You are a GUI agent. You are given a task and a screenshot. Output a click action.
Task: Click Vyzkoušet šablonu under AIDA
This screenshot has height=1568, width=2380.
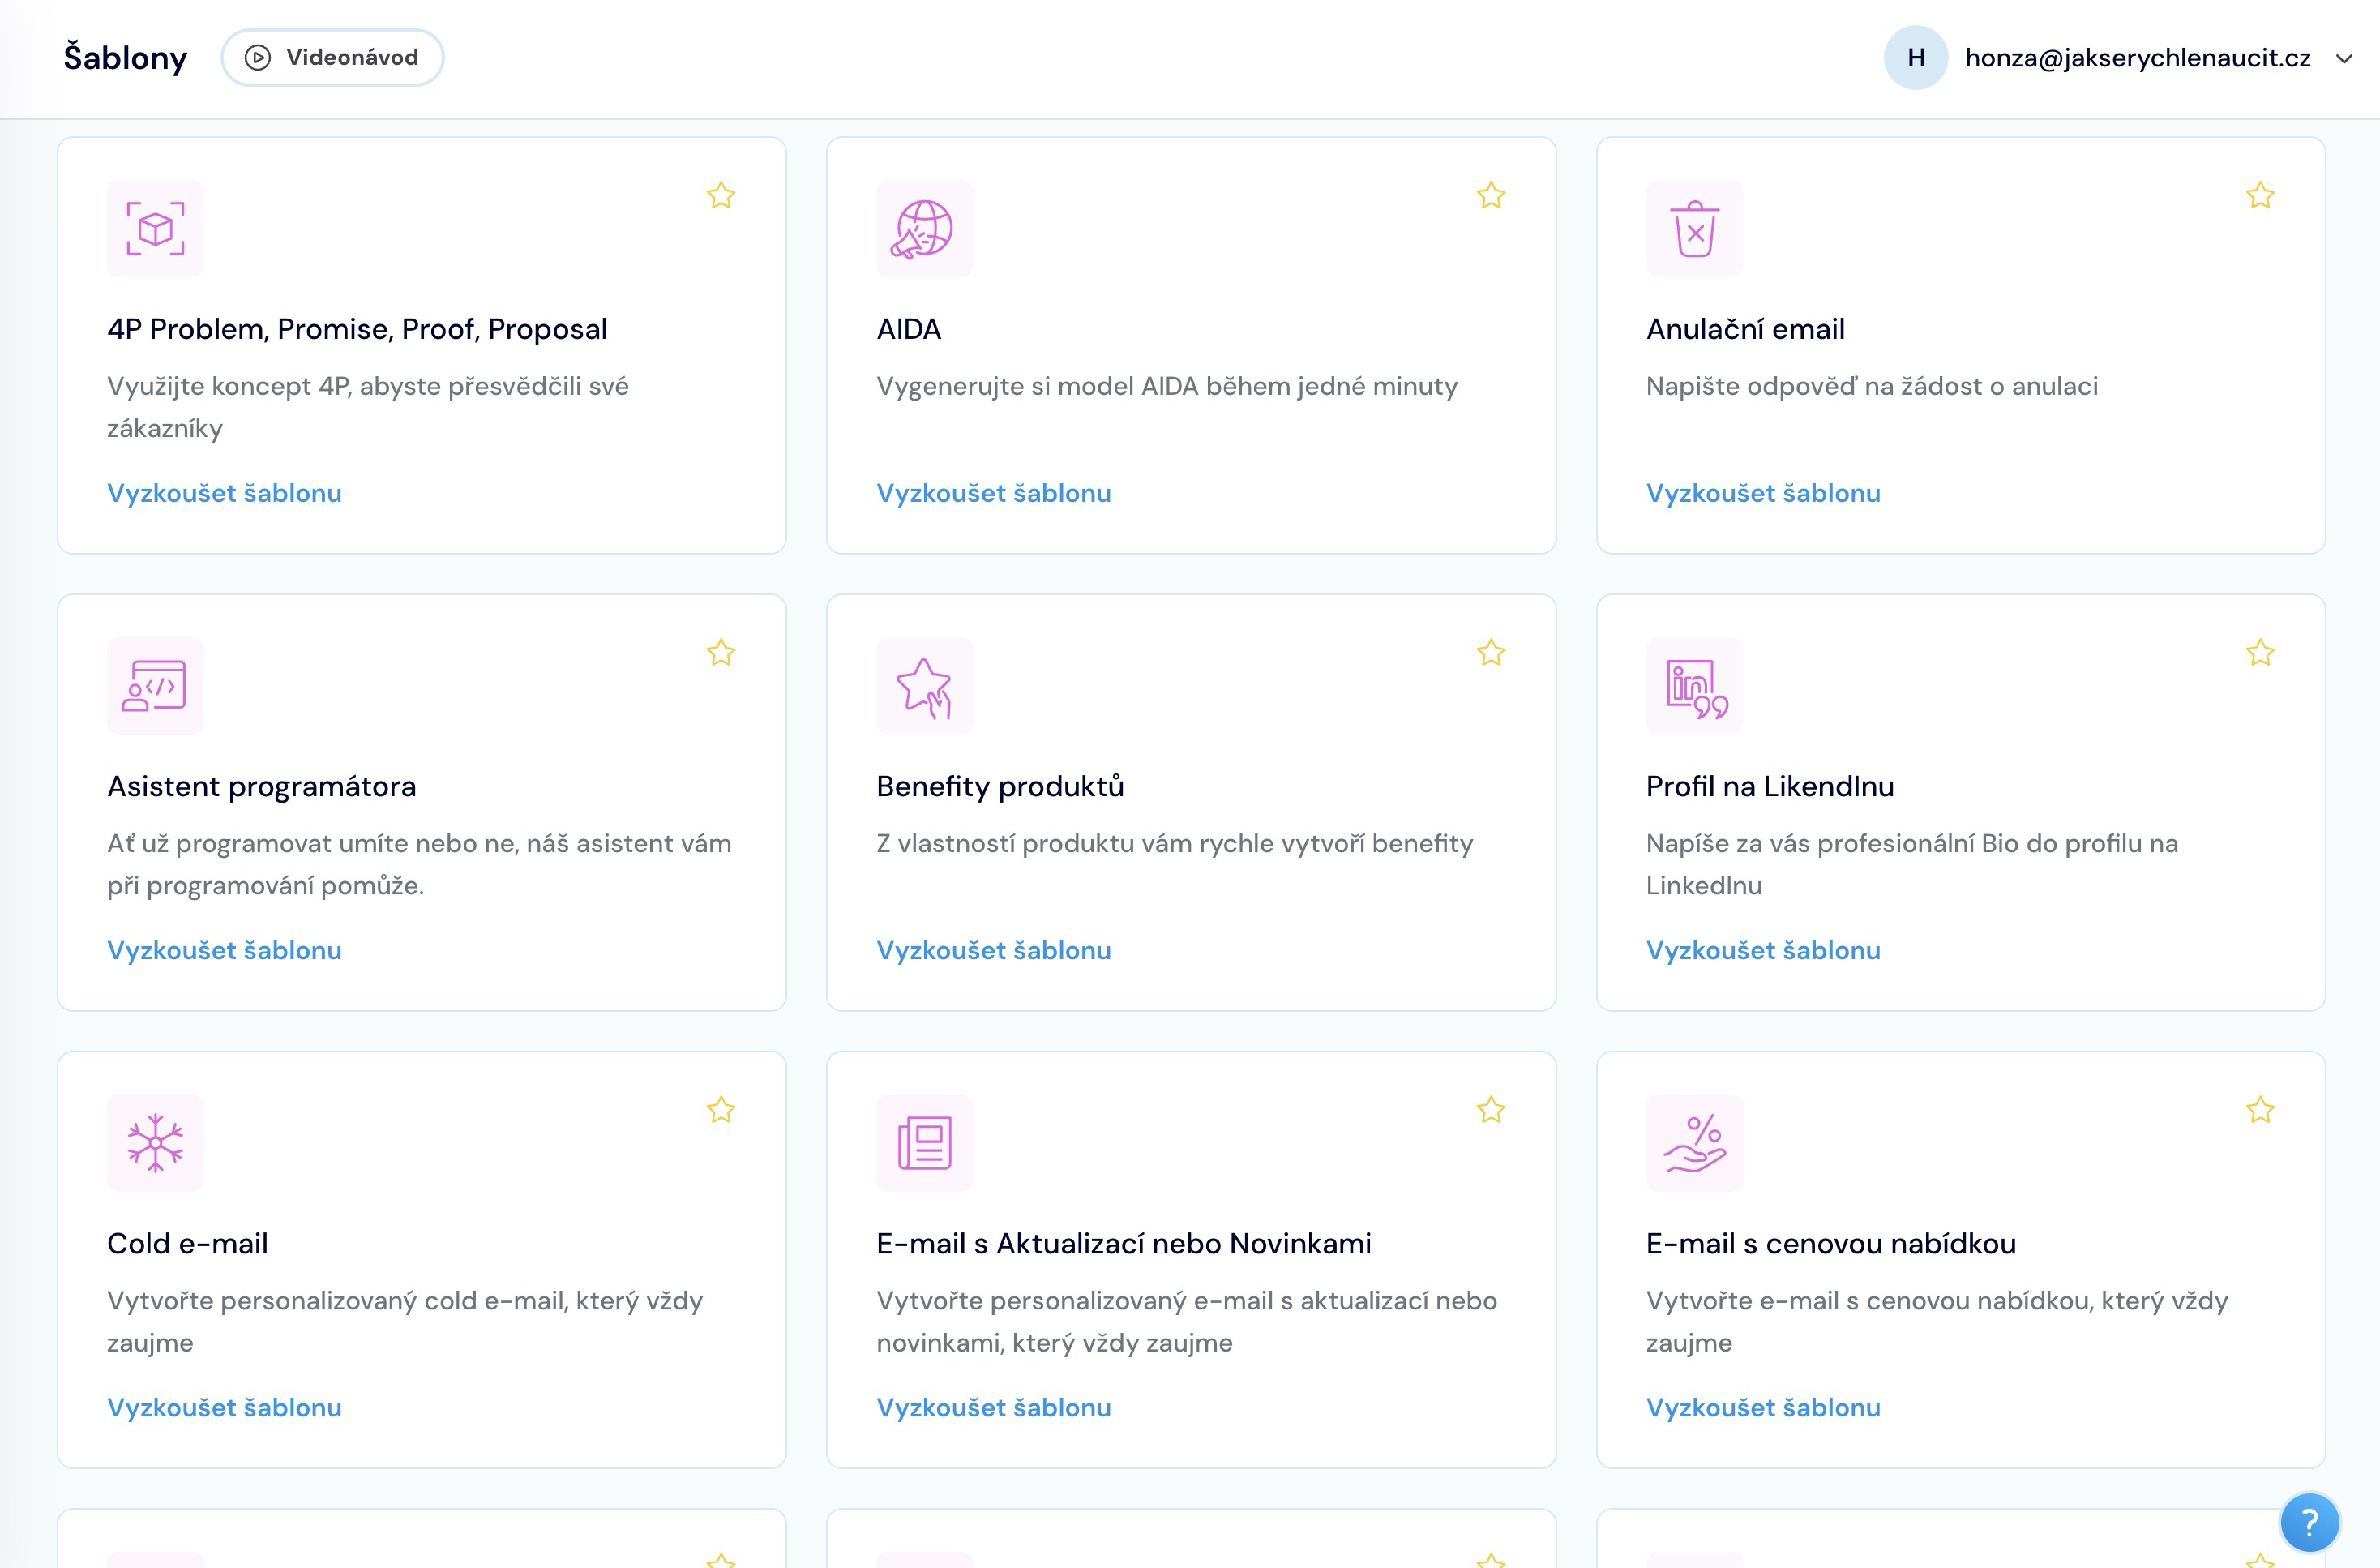click(993, 493)
